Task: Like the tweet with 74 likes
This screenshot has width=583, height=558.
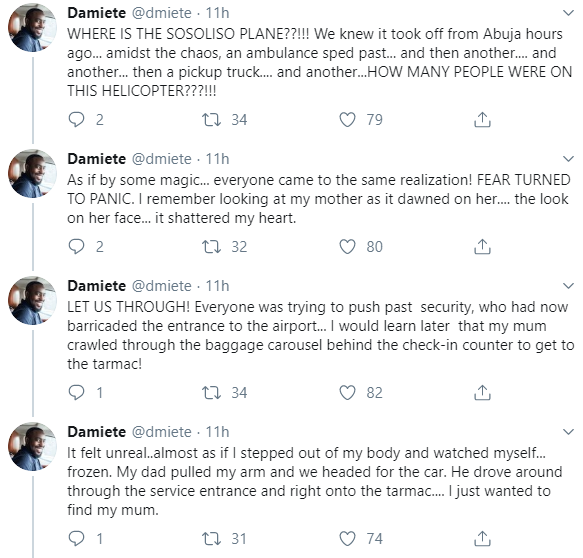Action: [x=347, y=539]
